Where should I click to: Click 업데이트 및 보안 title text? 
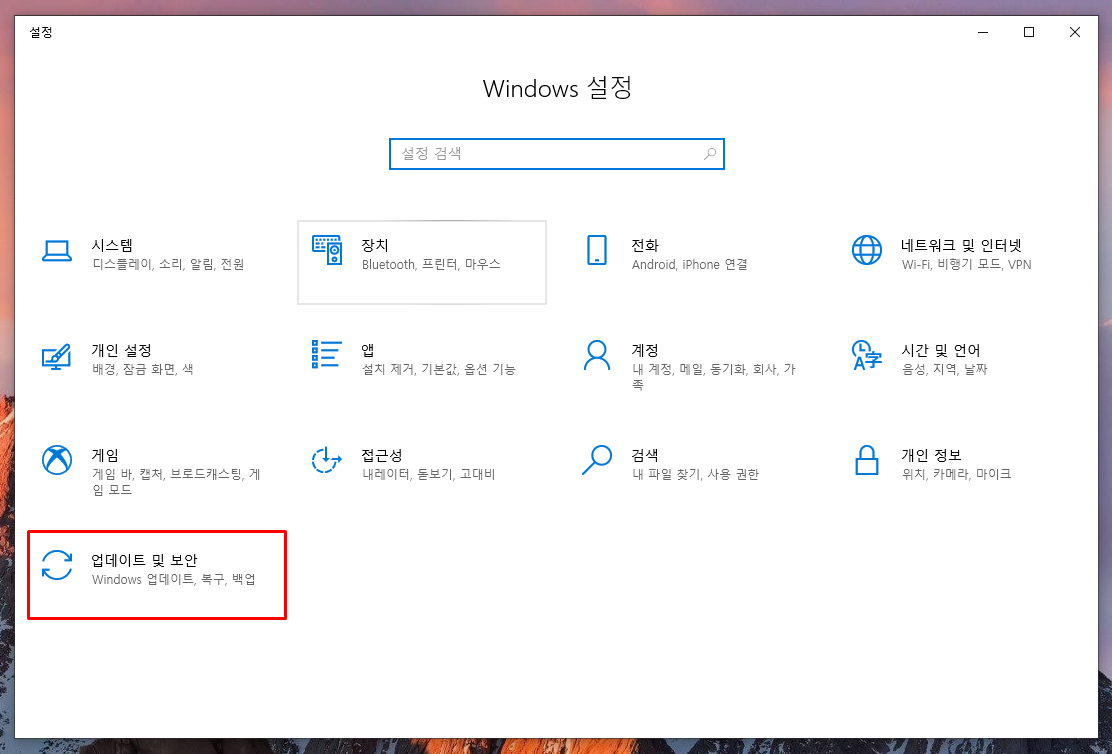[145, 560]
